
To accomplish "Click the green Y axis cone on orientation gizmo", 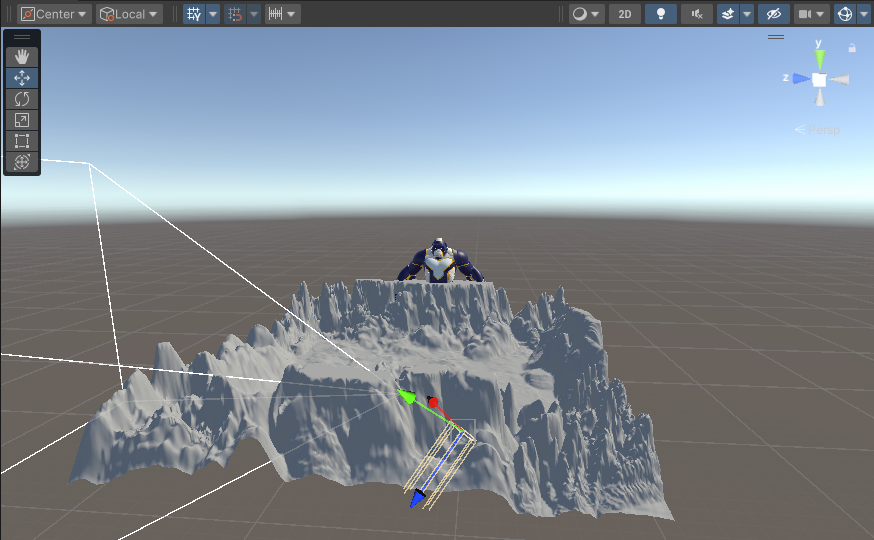I will coord(819,59).
